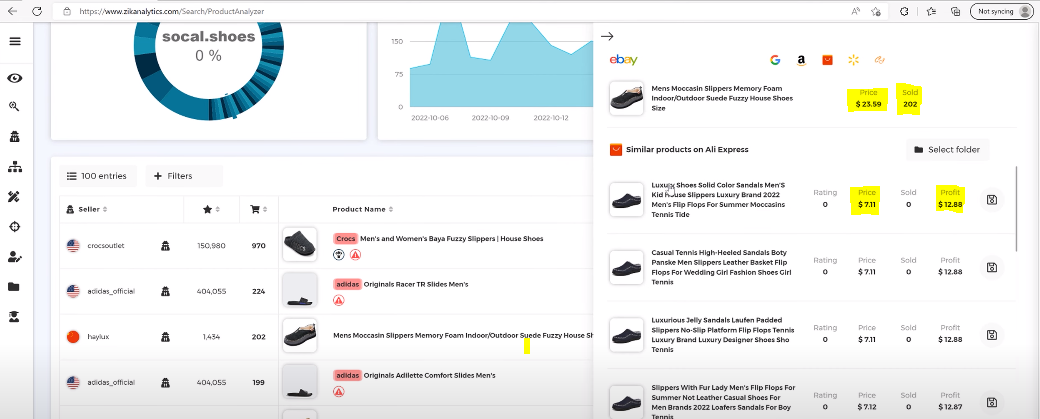Sort table by cart sold column
This screenshot has width=1040, height=419.
(x=259, y=210)
